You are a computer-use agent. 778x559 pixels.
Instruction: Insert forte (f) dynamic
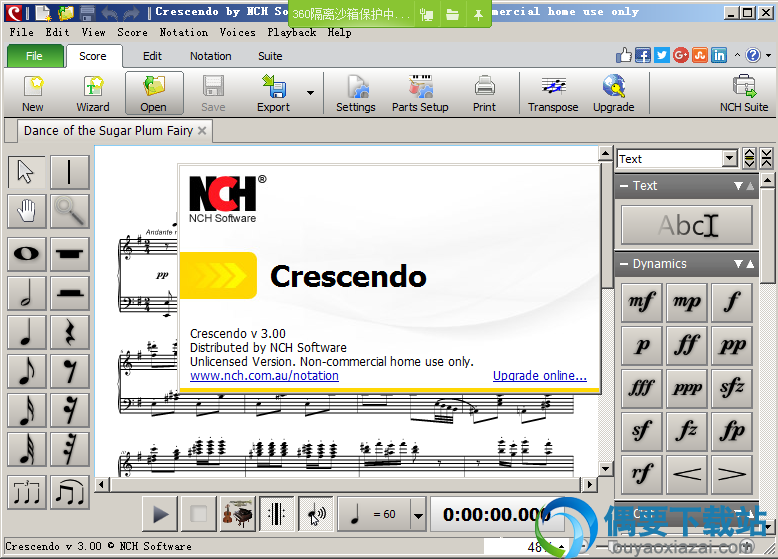[732, 303]
